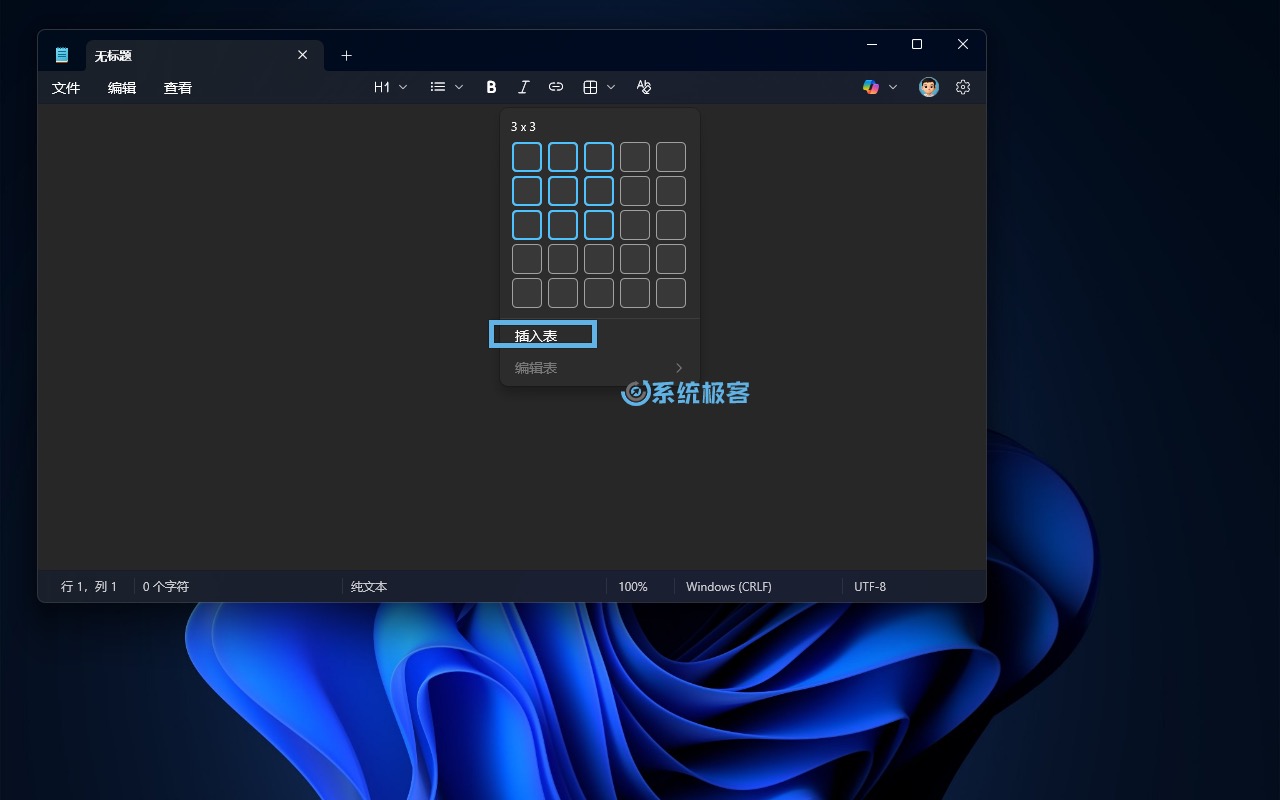Click the 100% zoom level in status bar
Image resolution: width=1280 pixels, height=800 pixels.
pyautogui.click(x=633, y=587)
